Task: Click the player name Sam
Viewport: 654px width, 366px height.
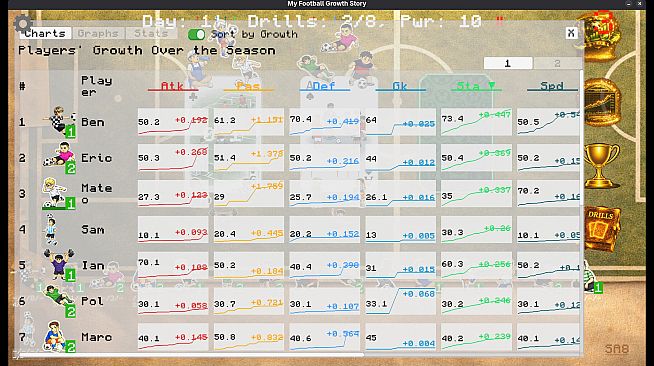Action: pos(93,230)
